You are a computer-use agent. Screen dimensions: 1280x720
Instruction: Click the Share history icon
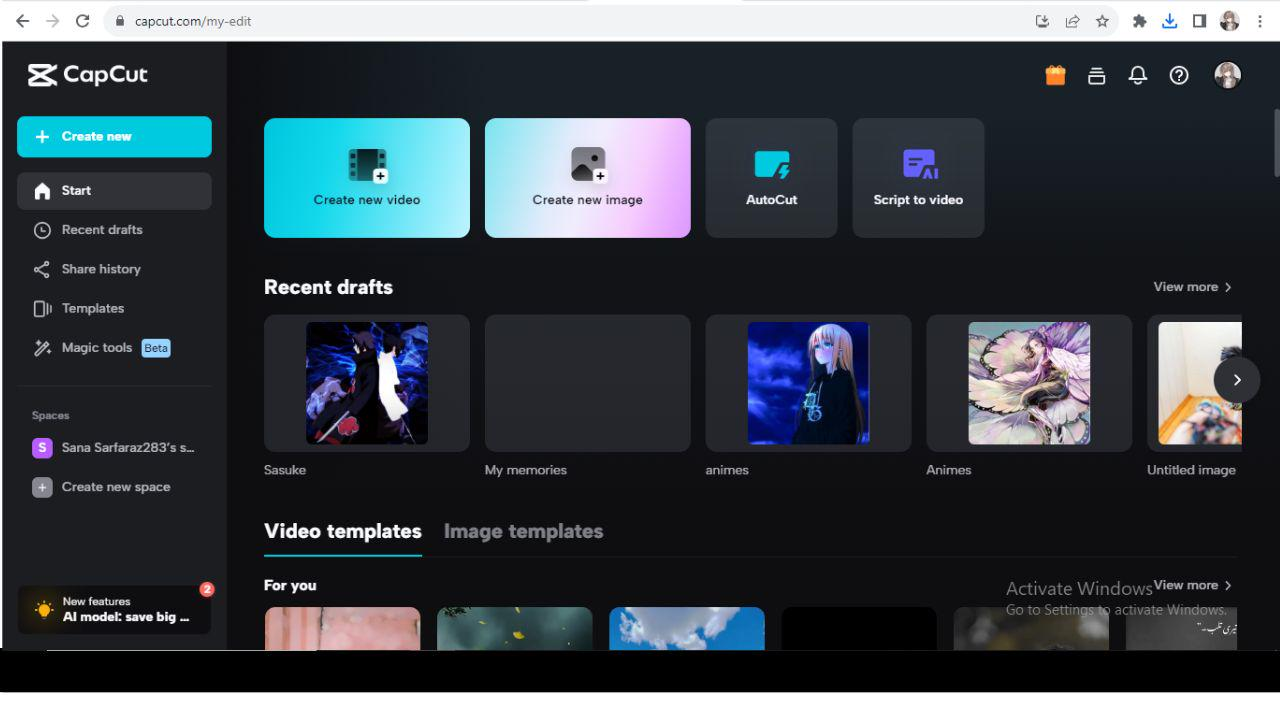(x=42, y=269)
